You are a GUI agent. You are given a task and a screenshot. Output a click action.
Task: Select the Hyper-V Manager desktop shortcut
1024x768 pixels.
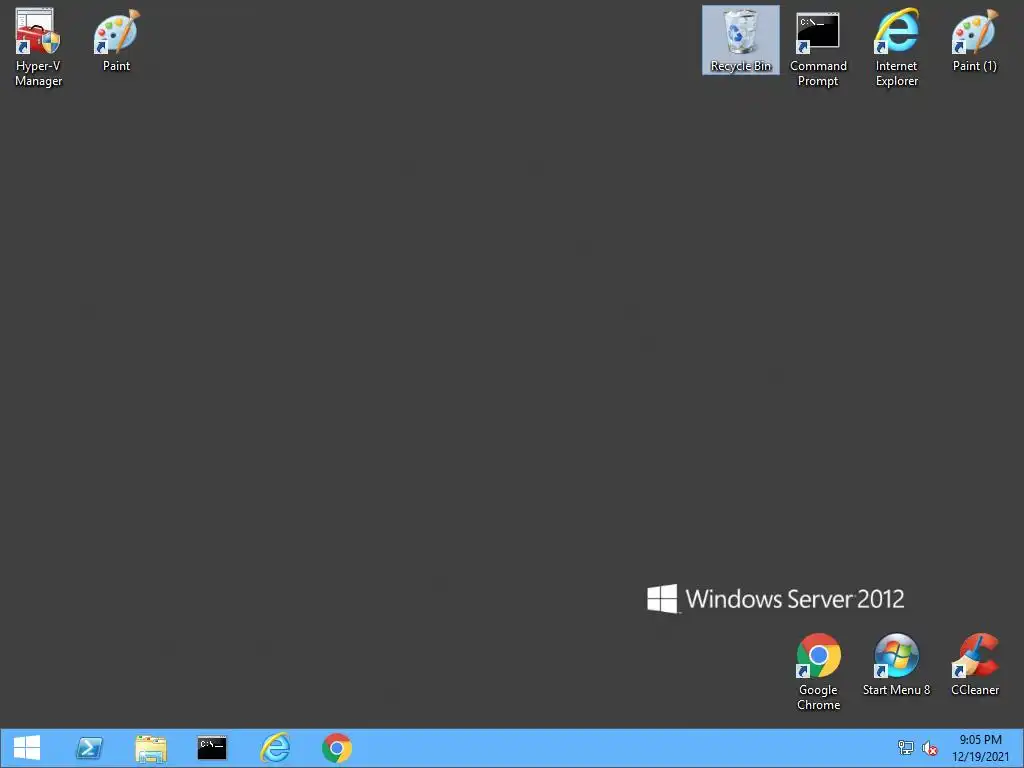tap(38, 47)
